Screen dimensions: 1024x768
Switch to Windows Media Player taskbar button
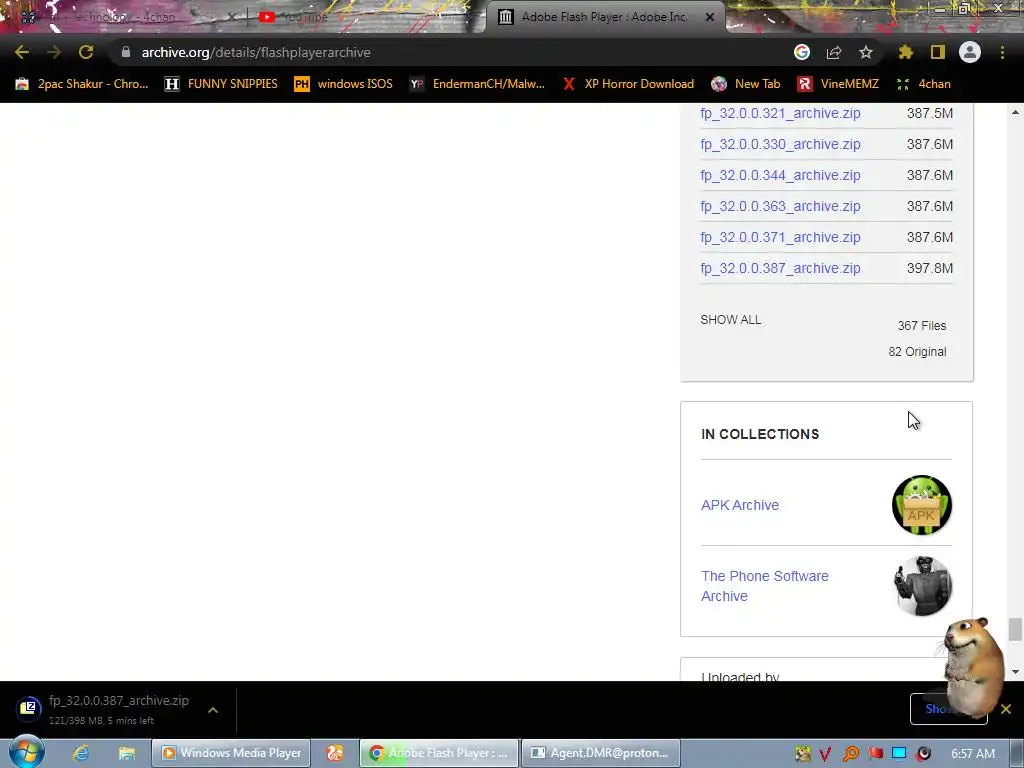click(x=231, y=753)
